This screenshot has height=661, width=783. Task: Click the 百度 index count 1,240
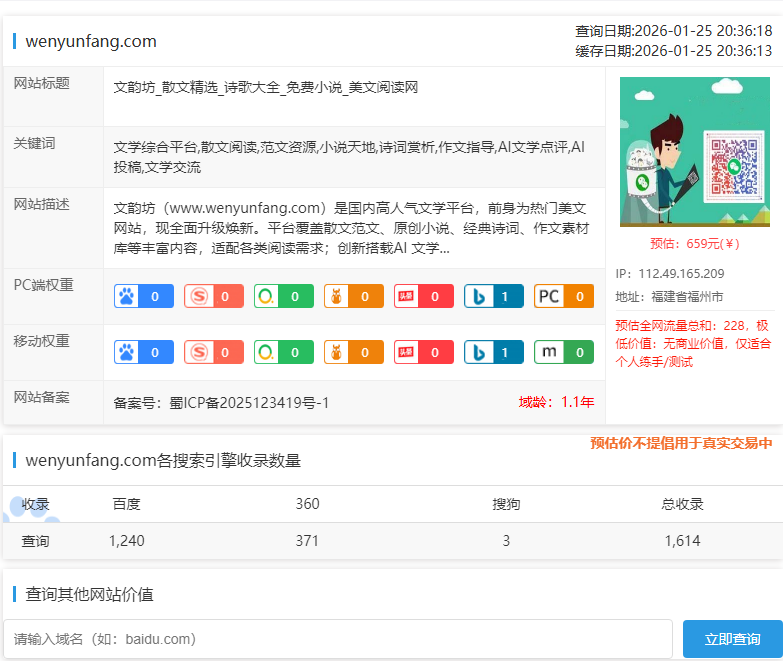point(127,541)
